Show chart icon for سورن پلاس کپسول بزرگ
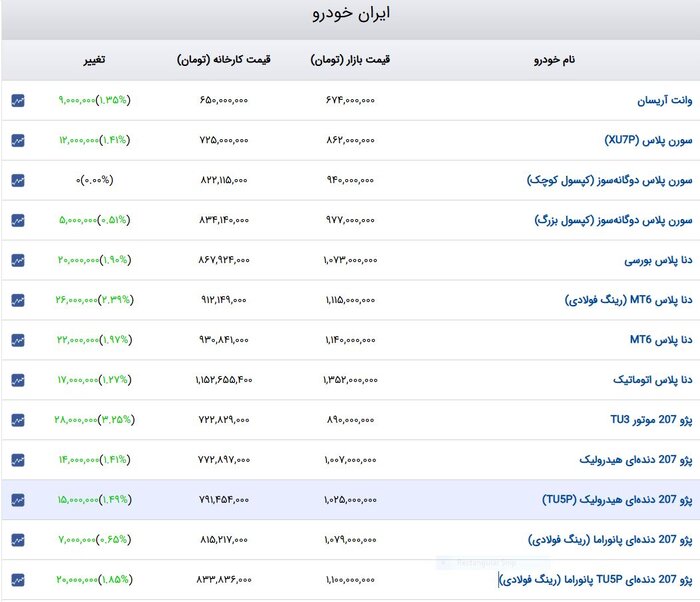 [x=18, y=220]
